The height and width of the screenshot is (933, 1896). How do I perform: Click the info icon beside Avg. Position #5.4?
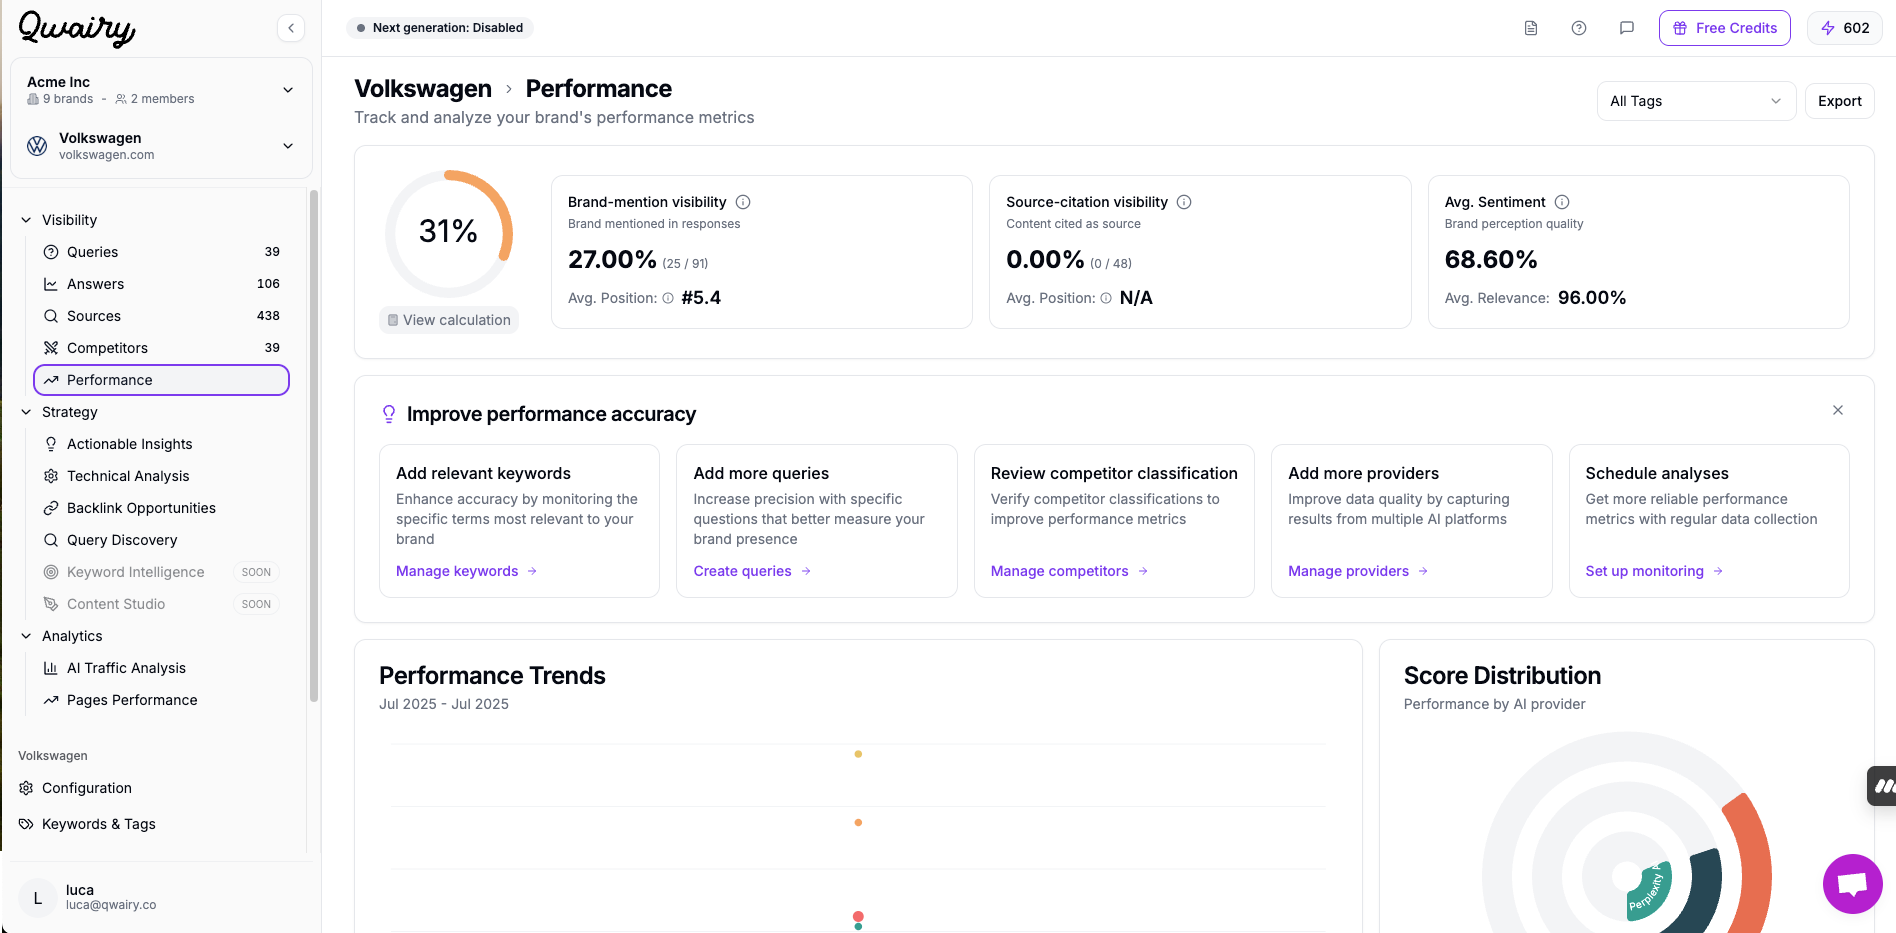[x=668, y=298]
